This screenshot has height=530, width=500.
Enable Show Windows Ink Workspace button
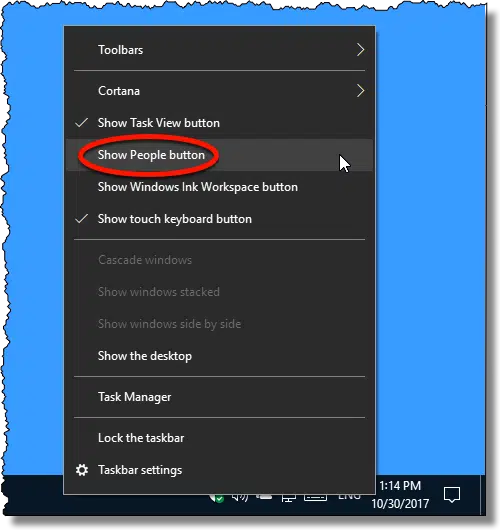pos(219,187)
